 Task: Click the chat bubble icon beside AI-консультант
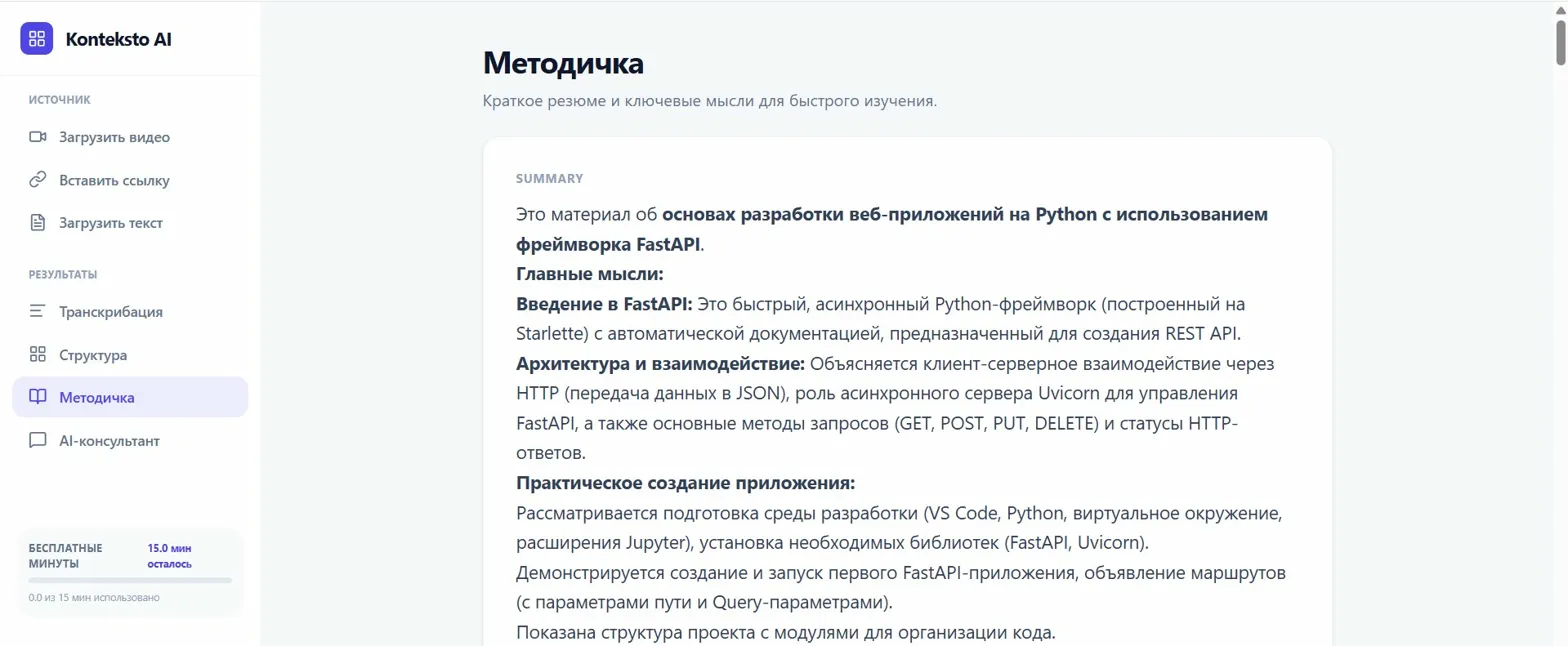(38, 440)
